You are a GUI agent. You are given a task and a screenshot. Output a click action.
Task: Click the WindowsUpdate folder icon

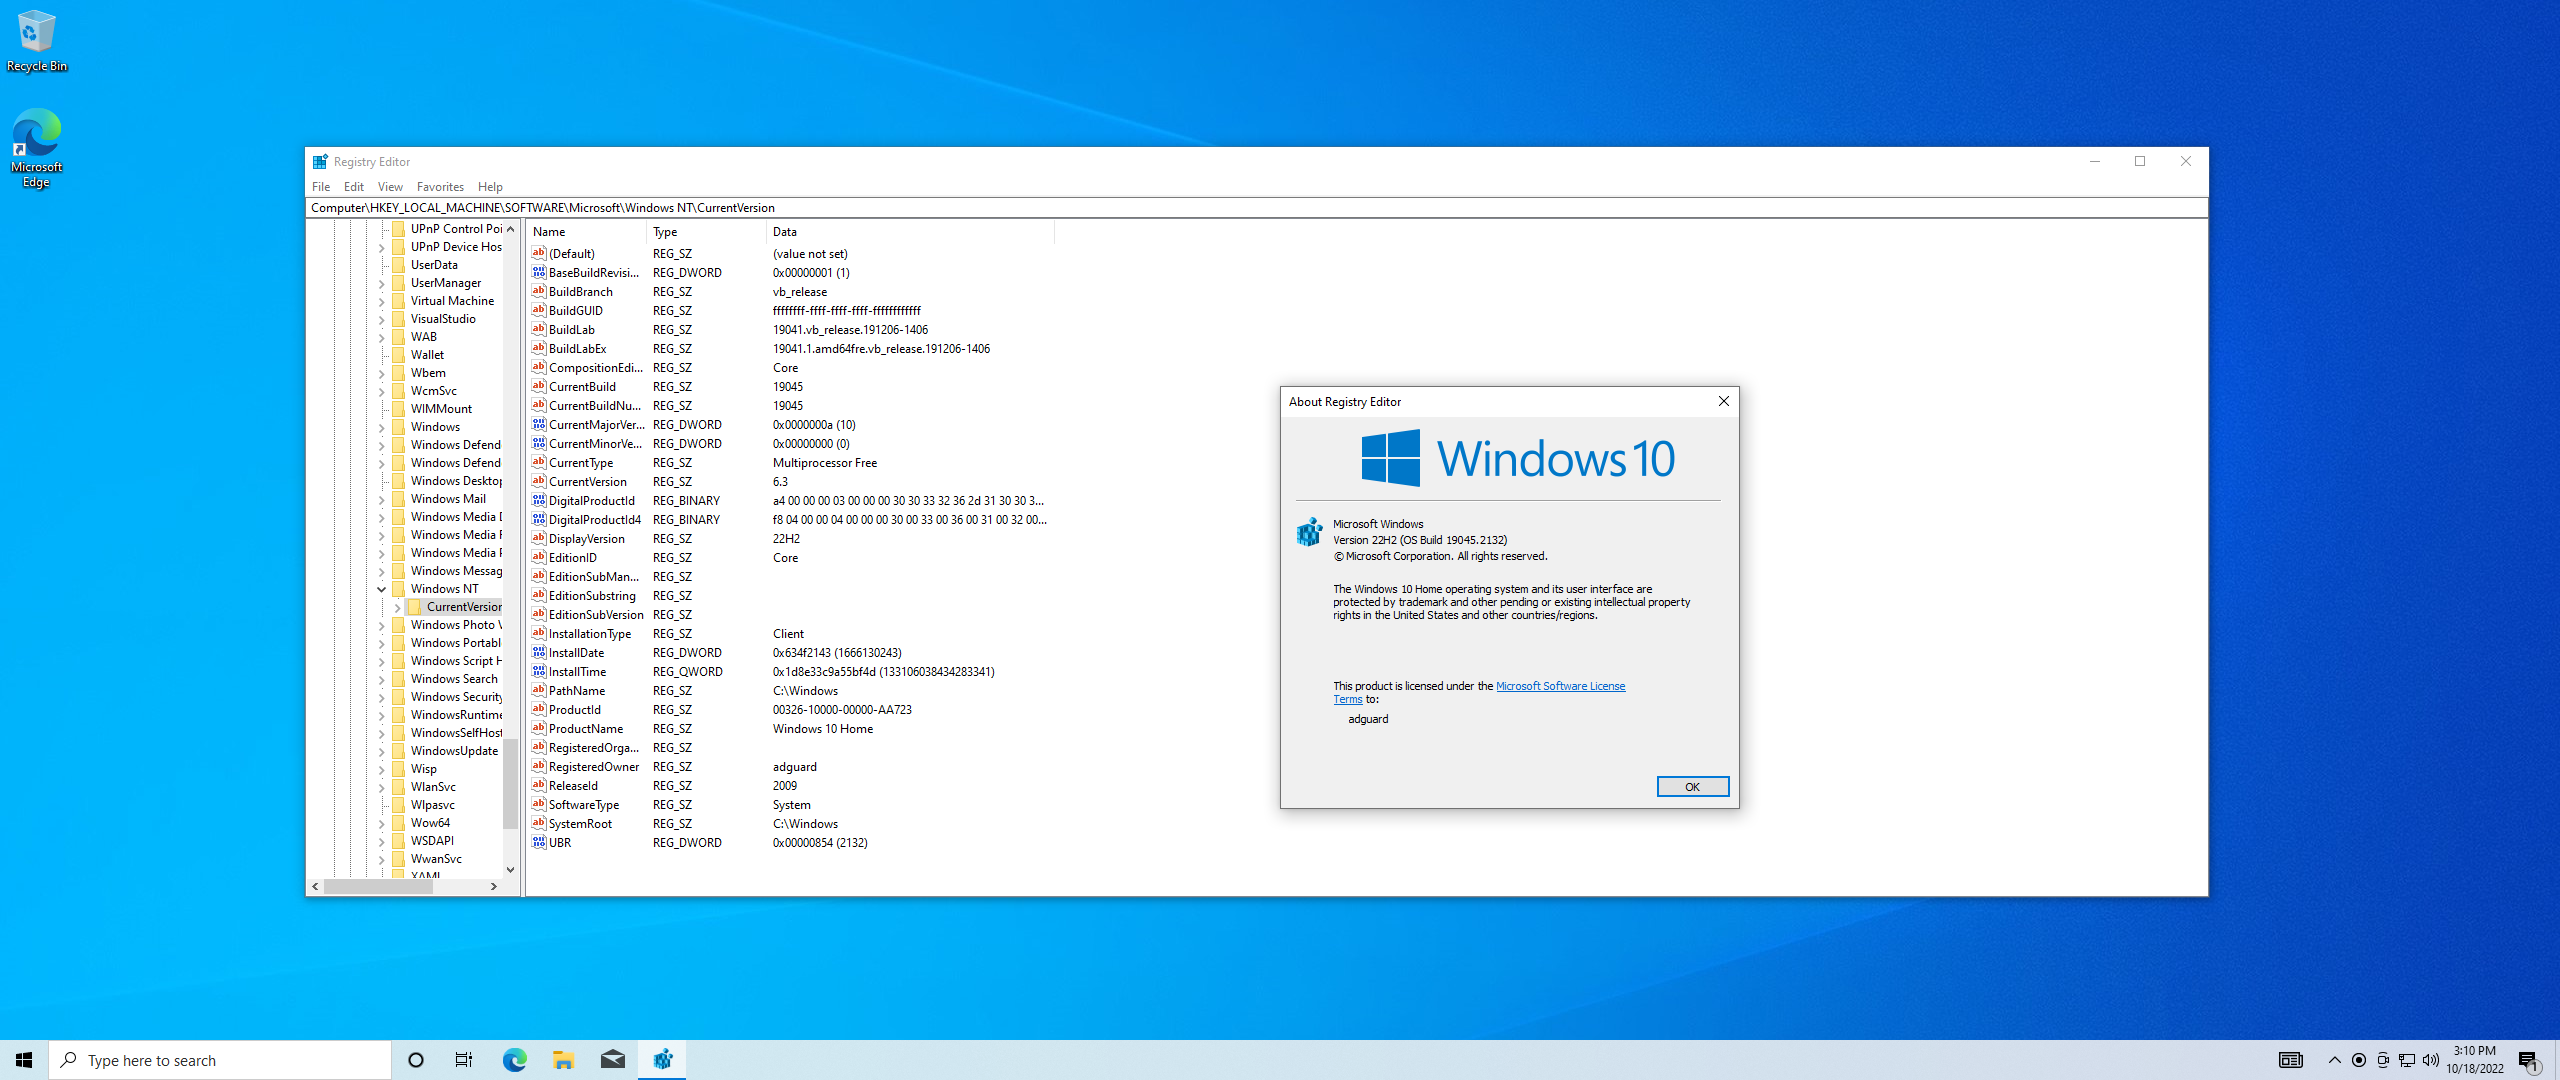point(398,750)
